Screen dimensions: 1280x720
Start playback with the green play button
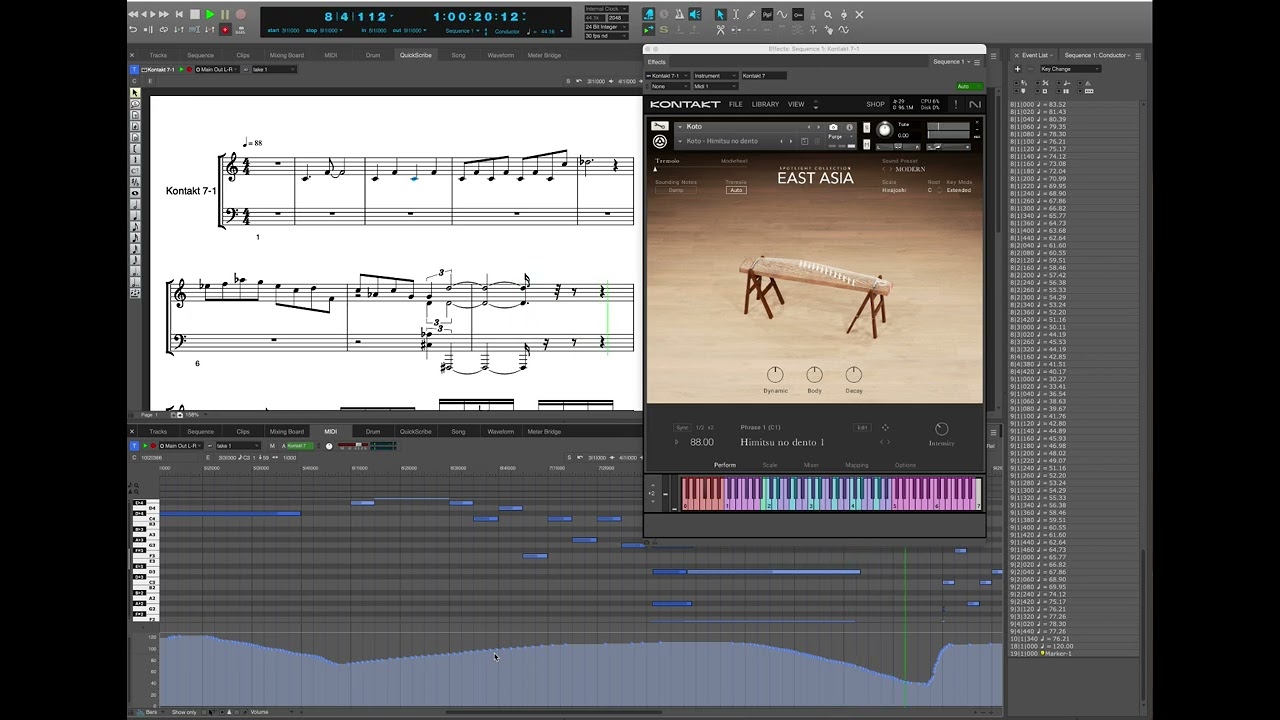[210, 14]
